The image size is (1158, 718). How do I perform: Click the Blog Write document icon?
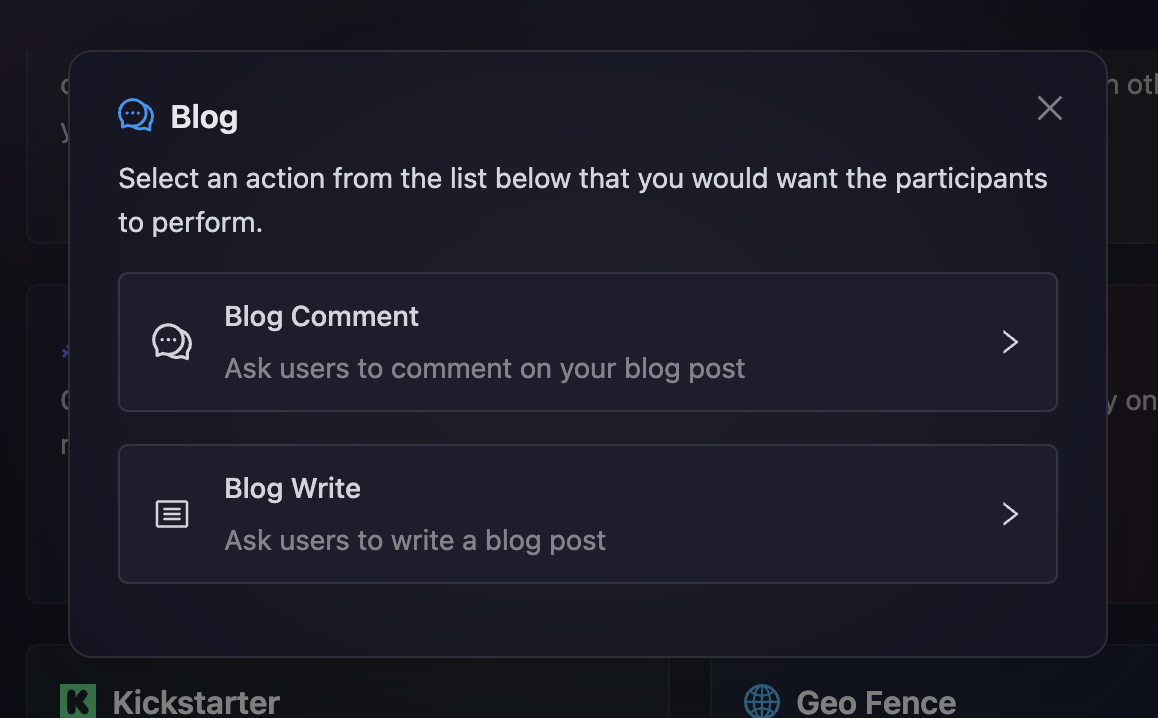(x=172, y=514)
